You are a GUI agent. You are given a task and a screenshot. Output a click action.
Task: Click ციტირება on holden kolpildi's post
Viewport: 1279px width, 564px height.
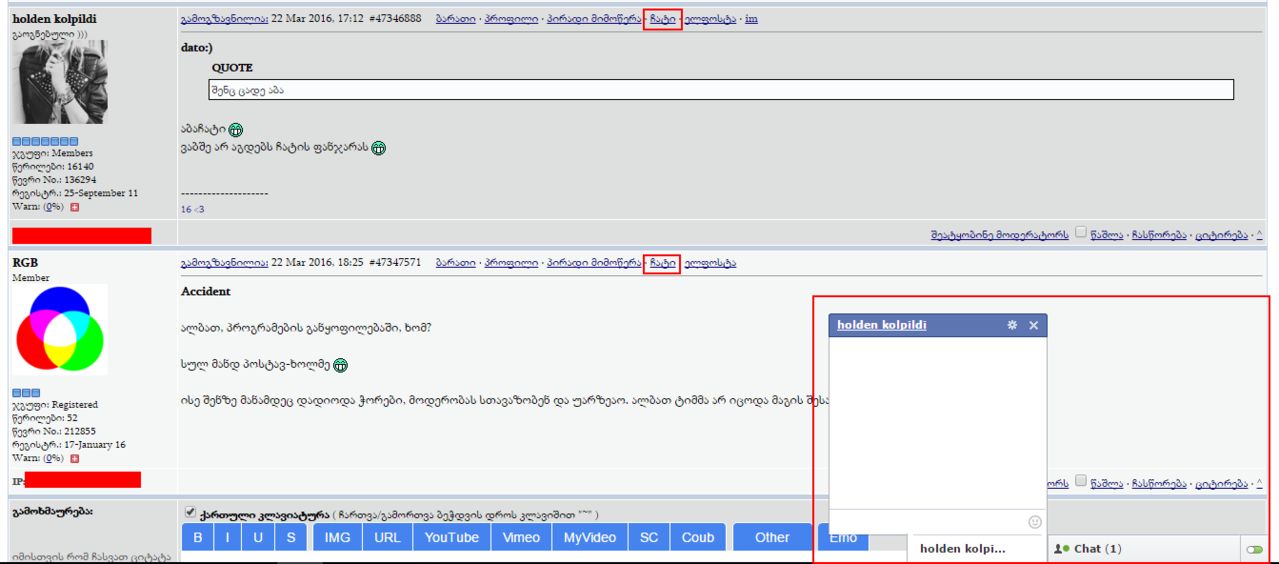[1221, 234]
